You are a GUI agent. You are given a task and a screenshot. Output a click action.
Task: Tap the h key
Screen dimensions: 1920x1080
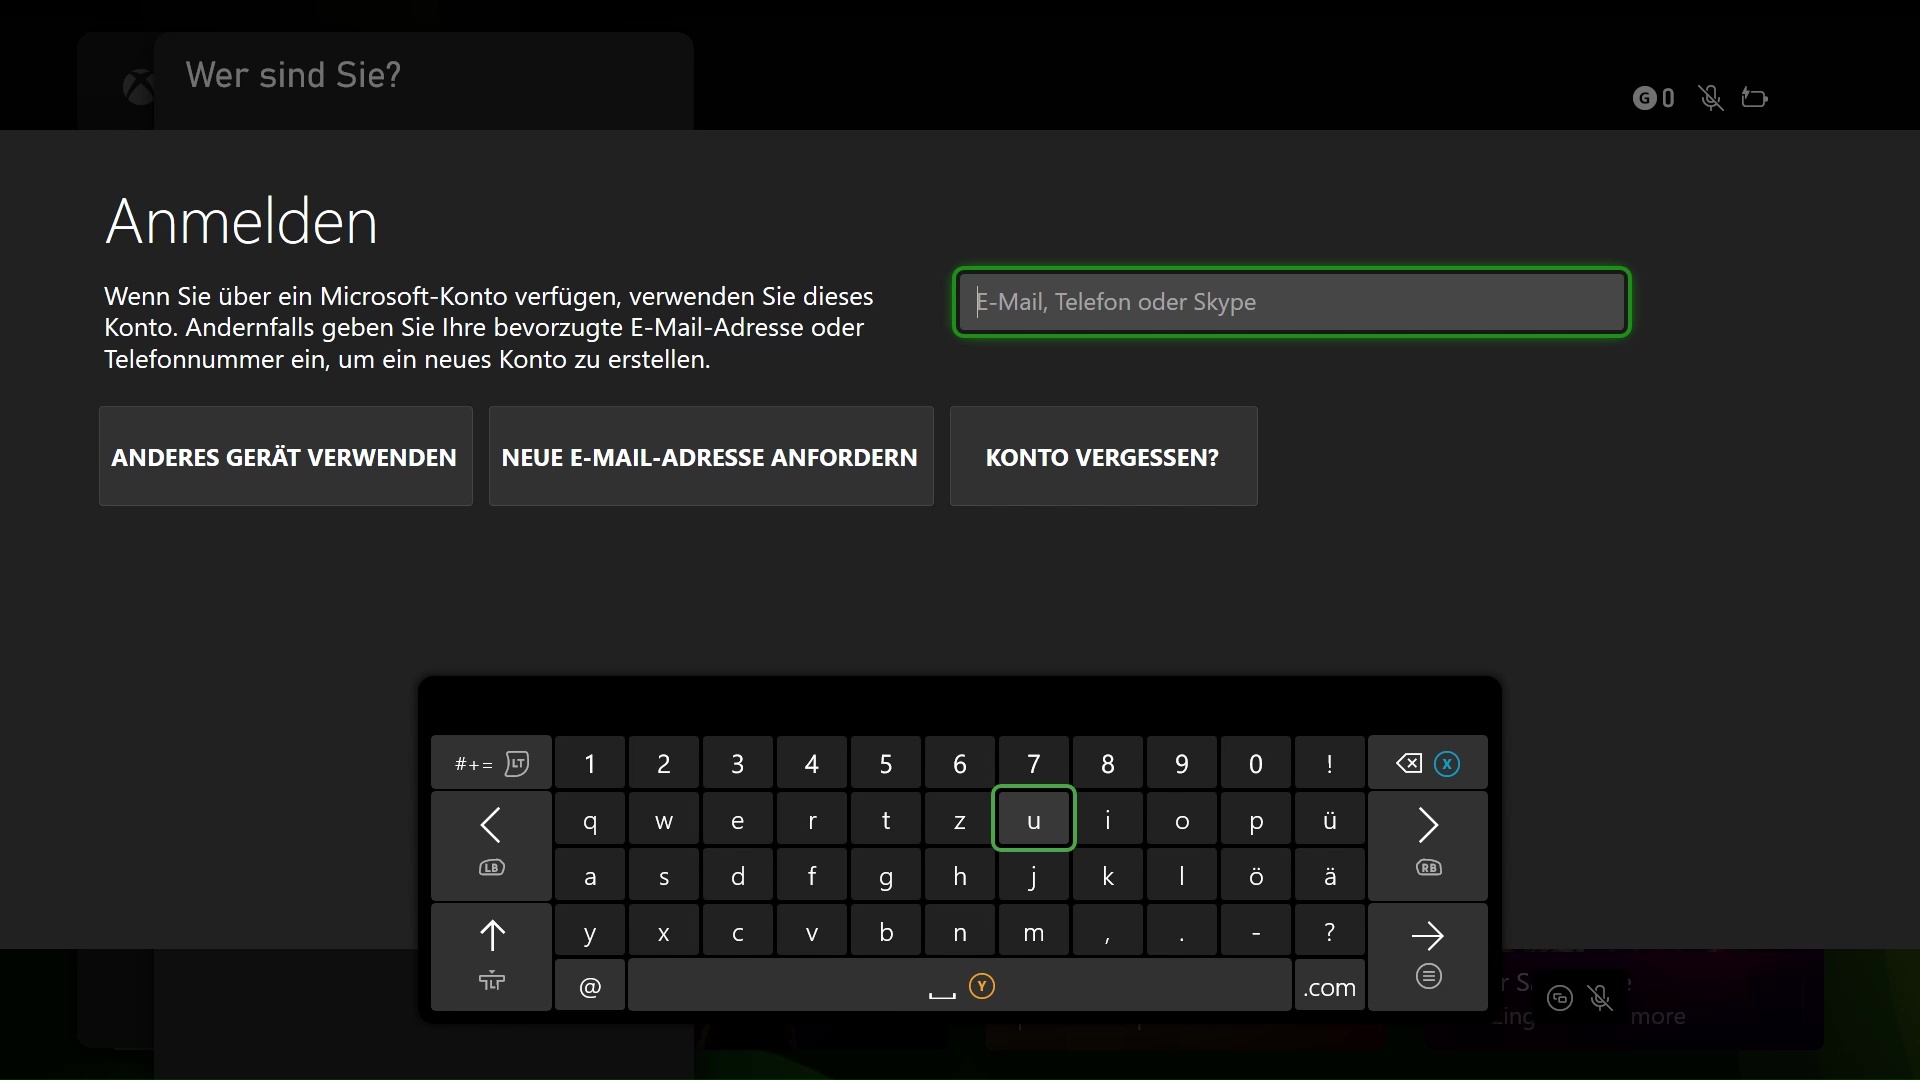click(960, 875)
